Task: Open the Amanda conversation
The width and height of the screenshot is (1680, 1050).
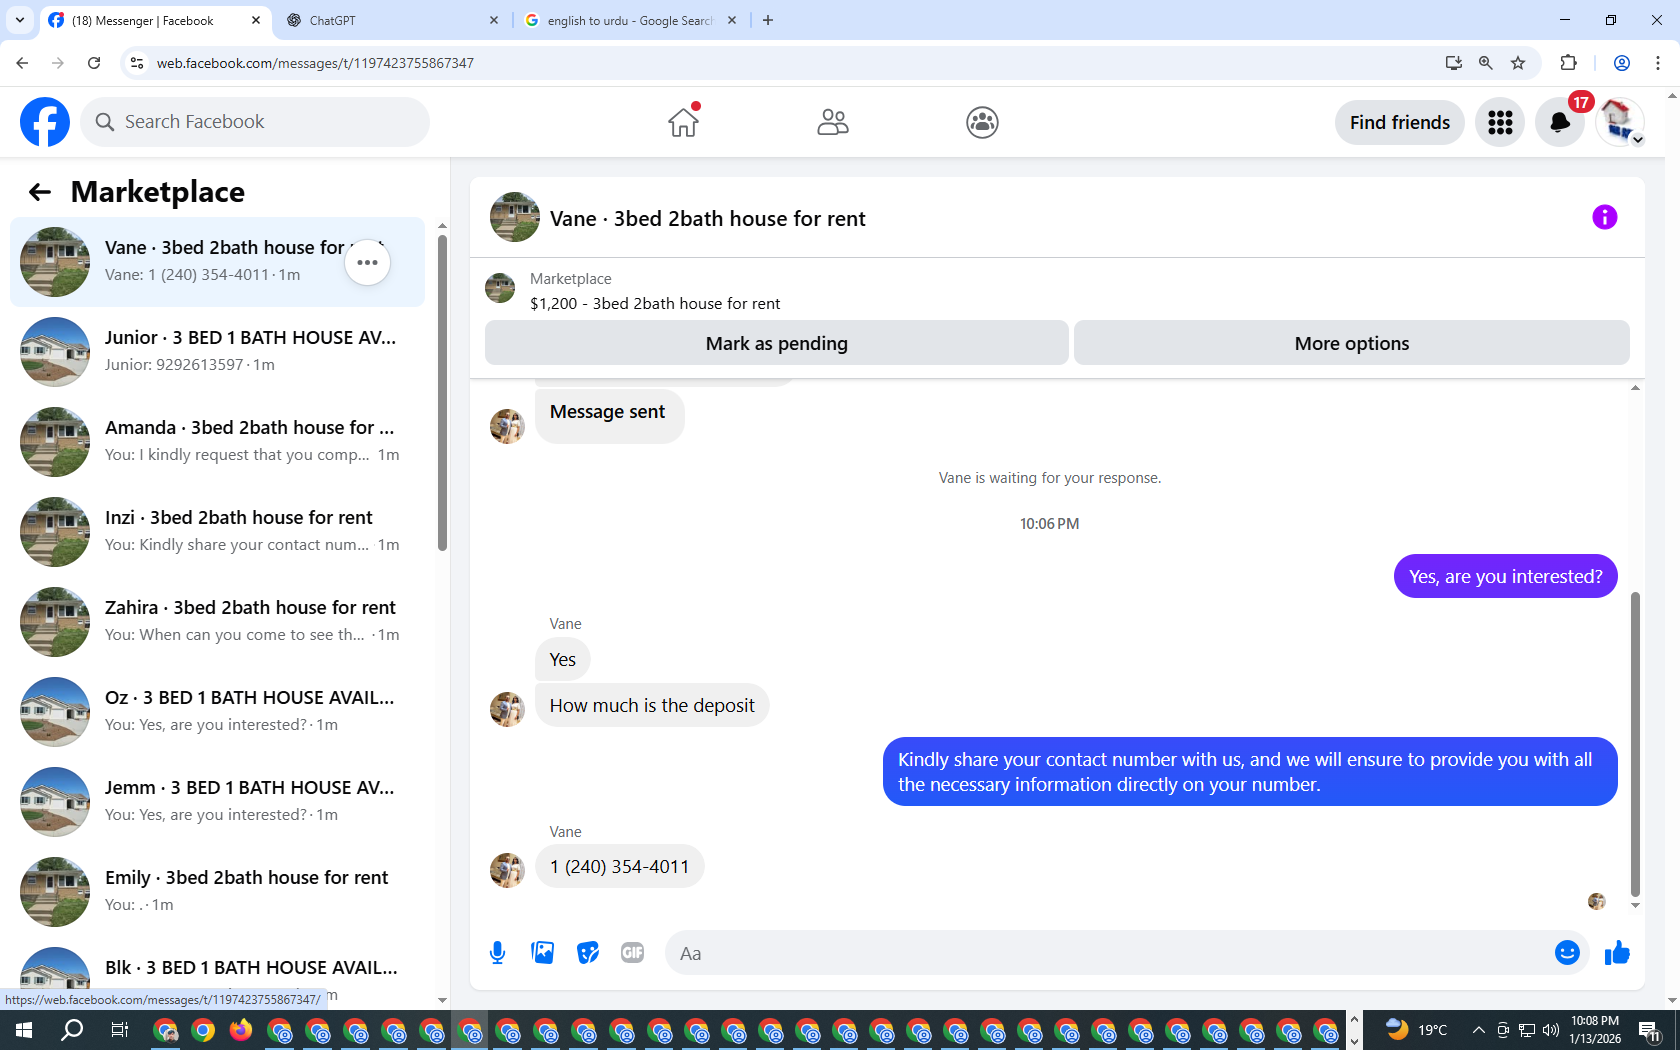Action: tap(217, 442)
